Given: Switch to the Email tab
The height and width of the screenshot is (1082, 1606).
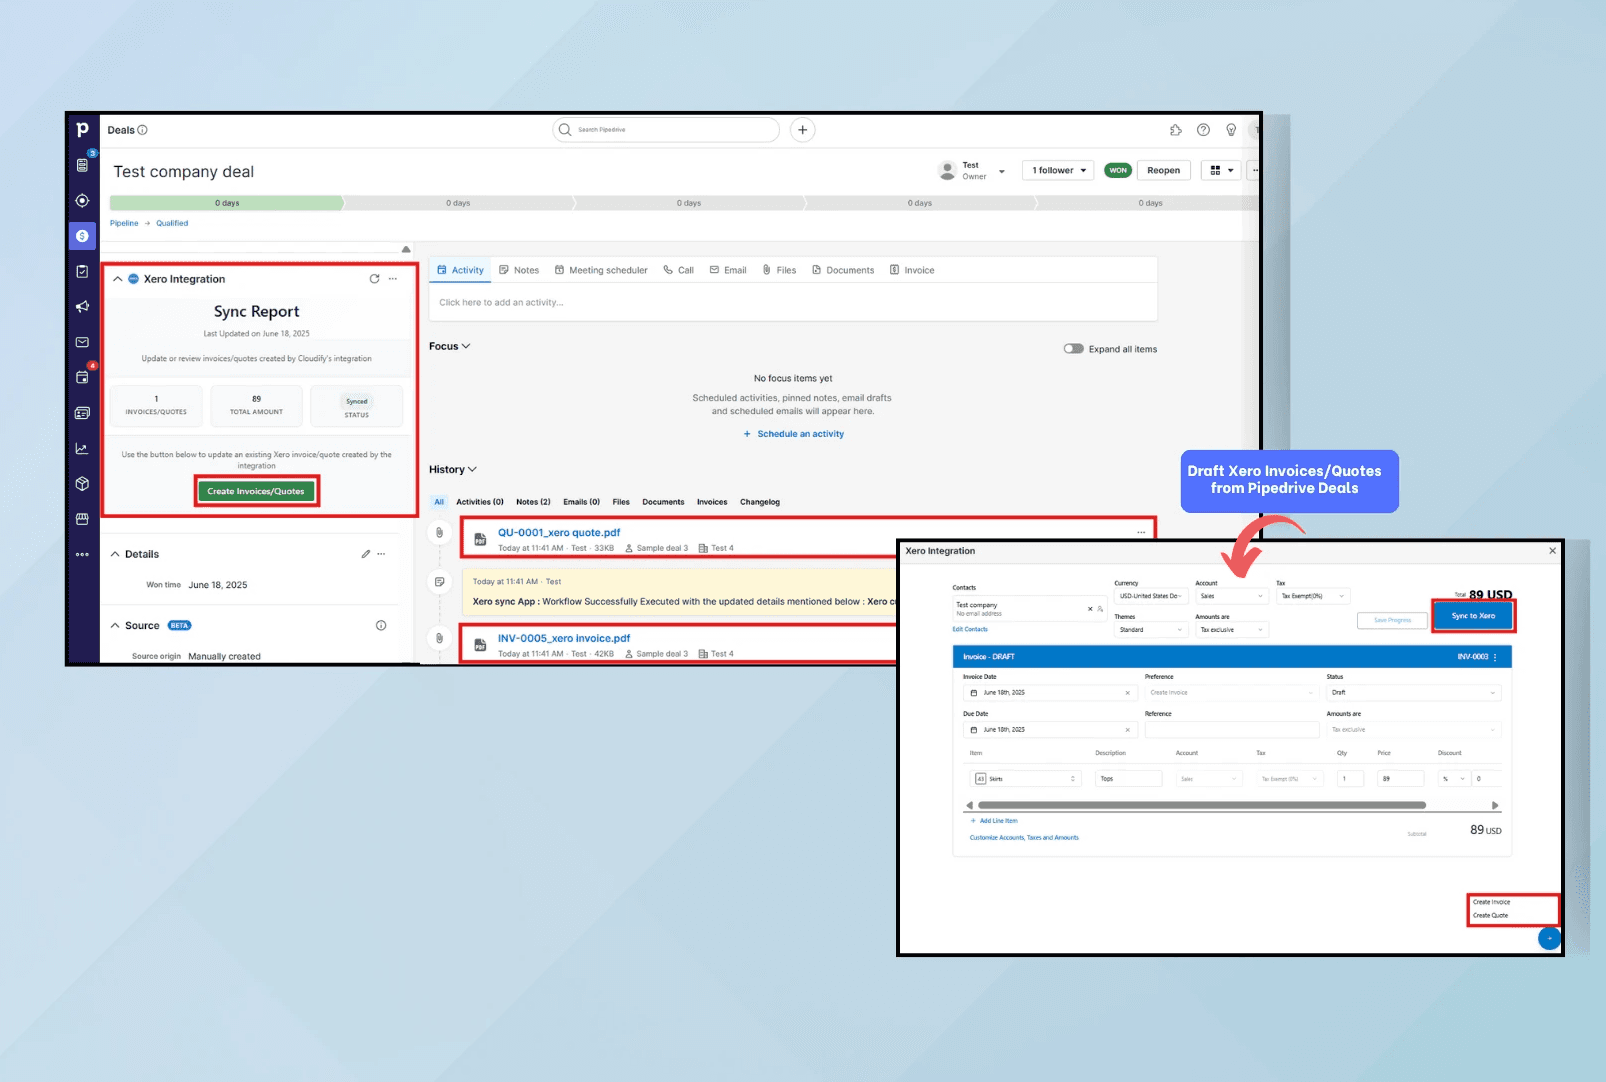Looking at the screenshot, I should [728, 270].
